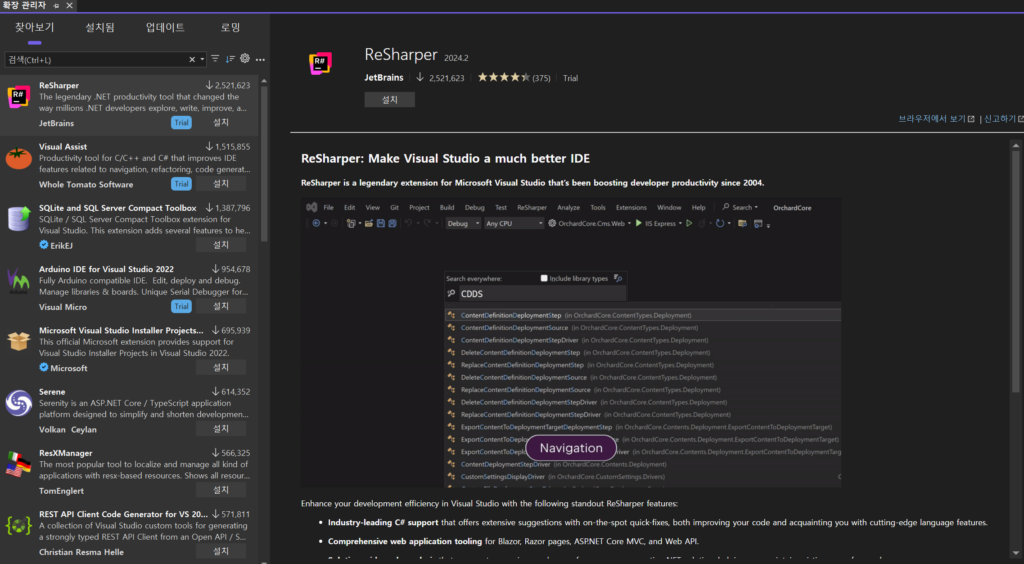The width and height of the screenshot is (1024, 564).
Task: Switch to the 찾아보기 tab
Action: [35, 27]
